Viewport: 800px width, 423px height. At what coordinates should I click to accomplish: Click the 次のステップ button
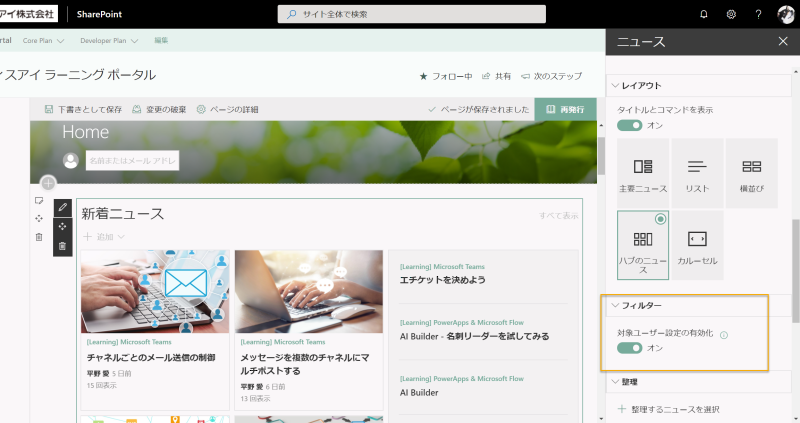pos(552,76)
